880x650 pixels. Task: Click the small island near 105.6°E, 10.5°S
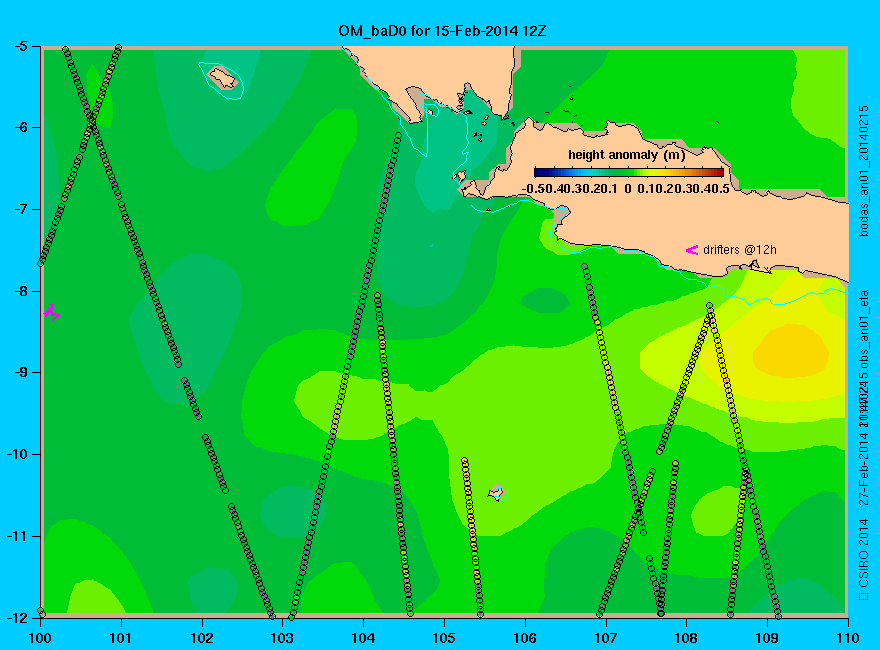496,493
